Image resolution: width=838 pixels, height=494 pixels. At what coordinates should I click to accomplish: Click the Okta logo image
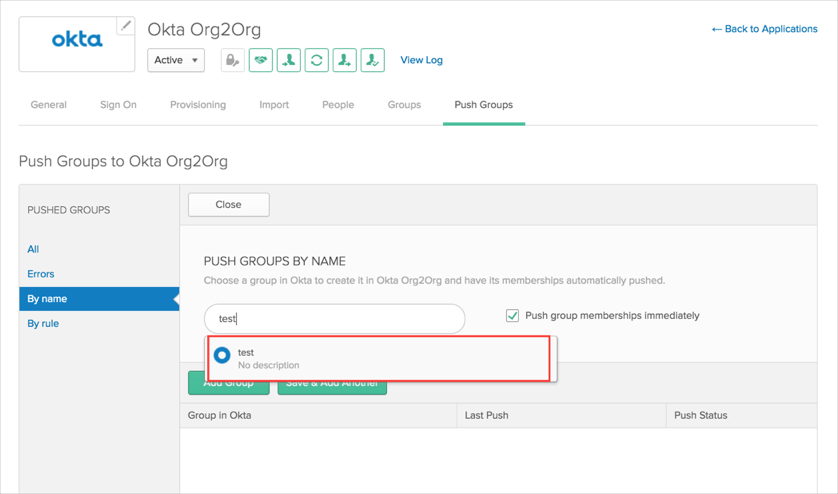pyautogui.click(x=77, y=41)
